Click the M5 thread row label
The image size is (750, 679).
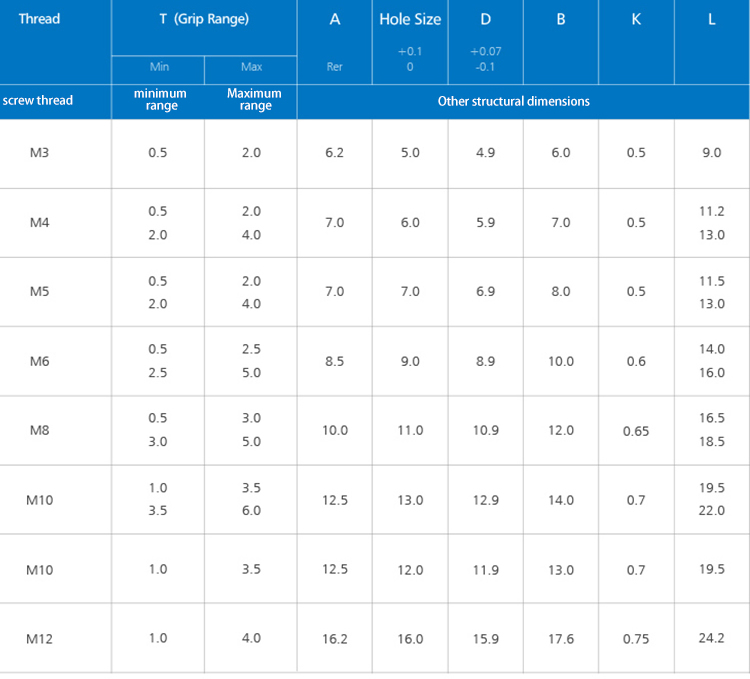pos(40,292)
